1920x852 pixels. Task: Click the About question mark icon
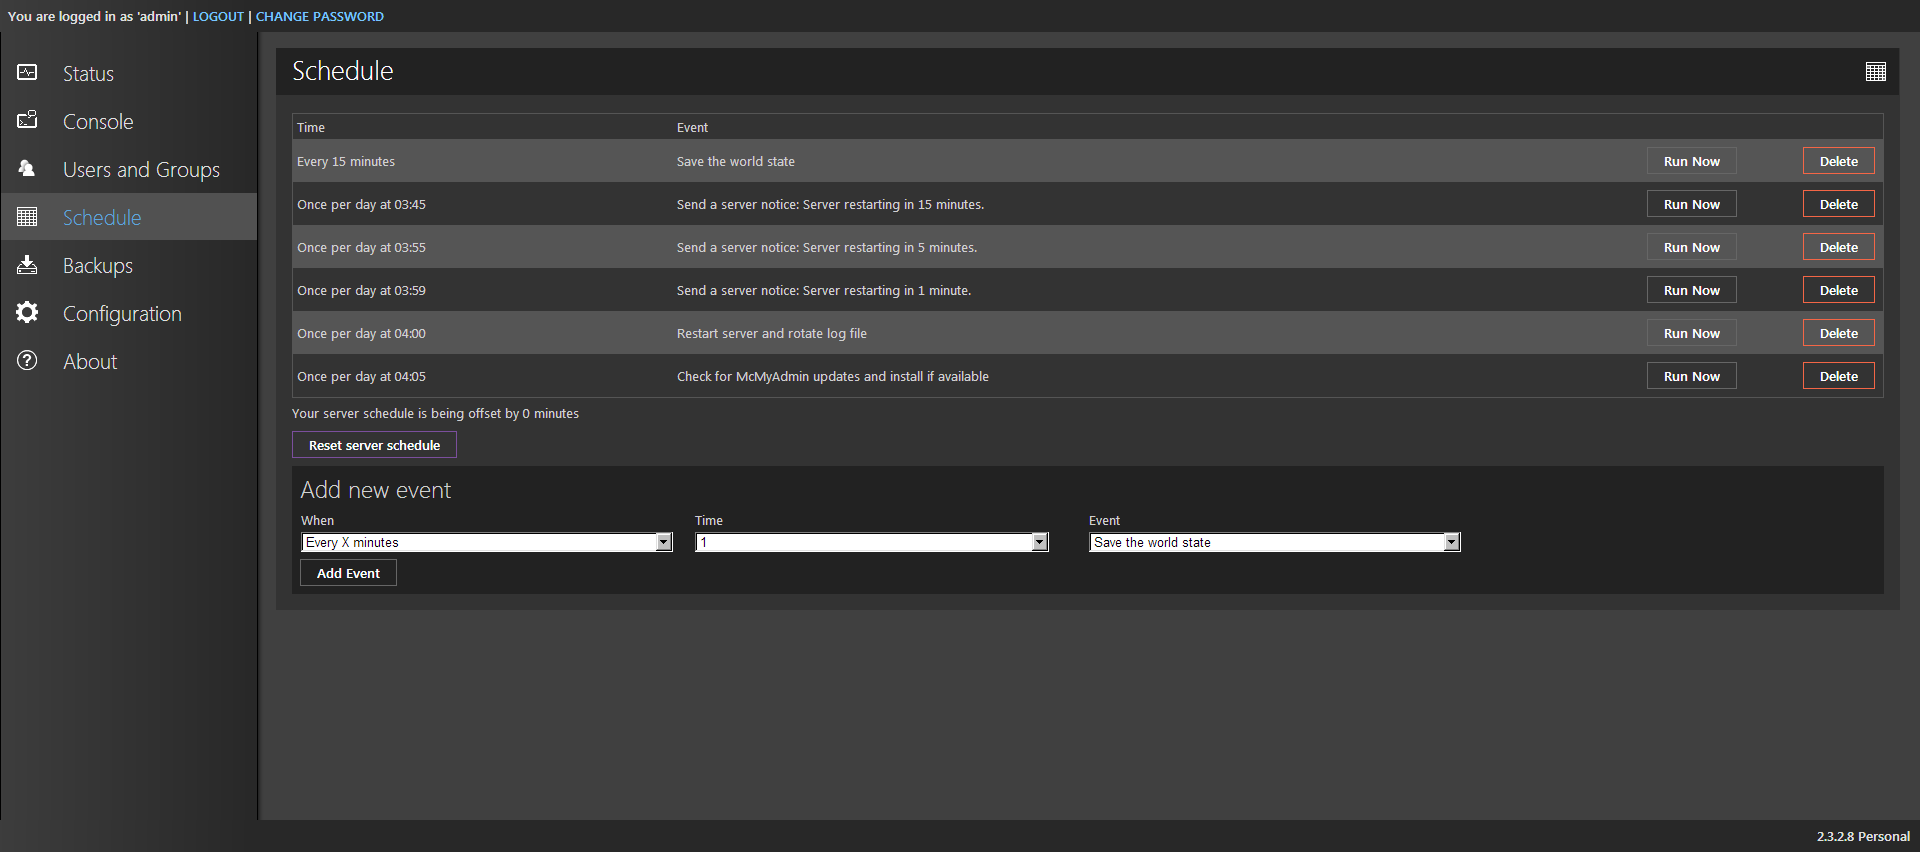coord(27,360)
